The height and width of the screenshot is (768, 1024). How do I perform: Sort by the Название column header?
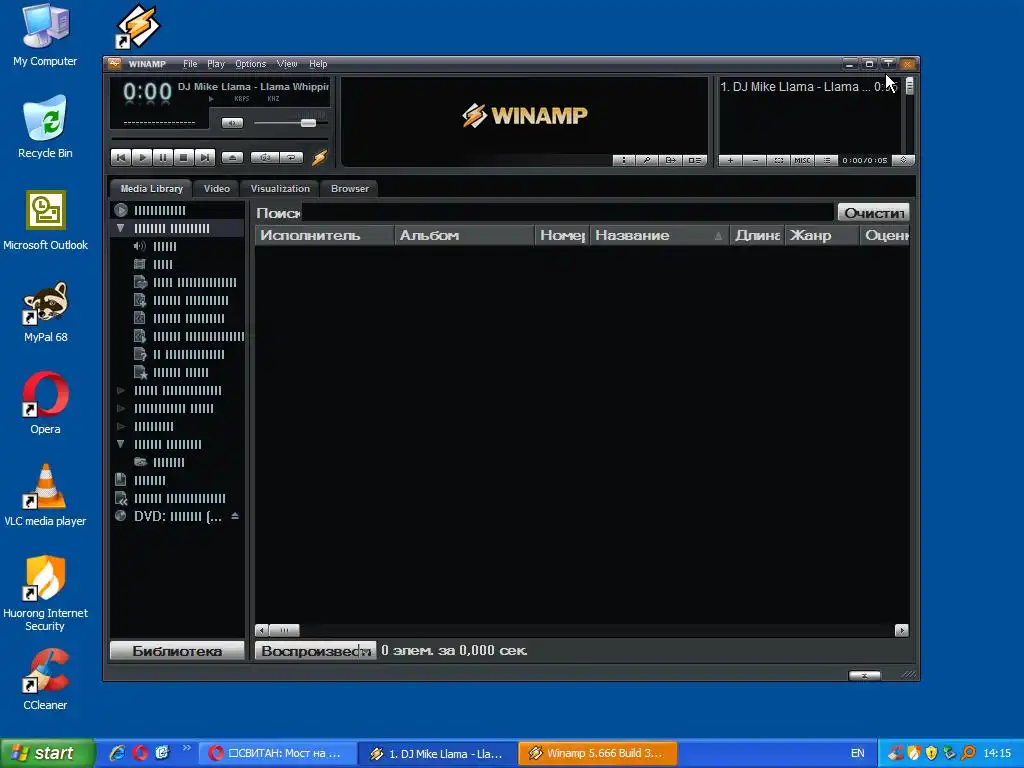[659, 235]
